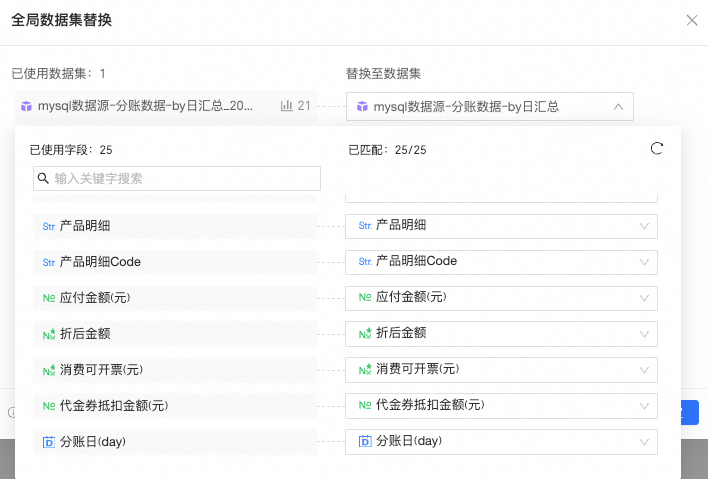708x479 pixels.
Task: Click calculated number icon of left 消费可开票(元)
Action: [x=49, y=370]
